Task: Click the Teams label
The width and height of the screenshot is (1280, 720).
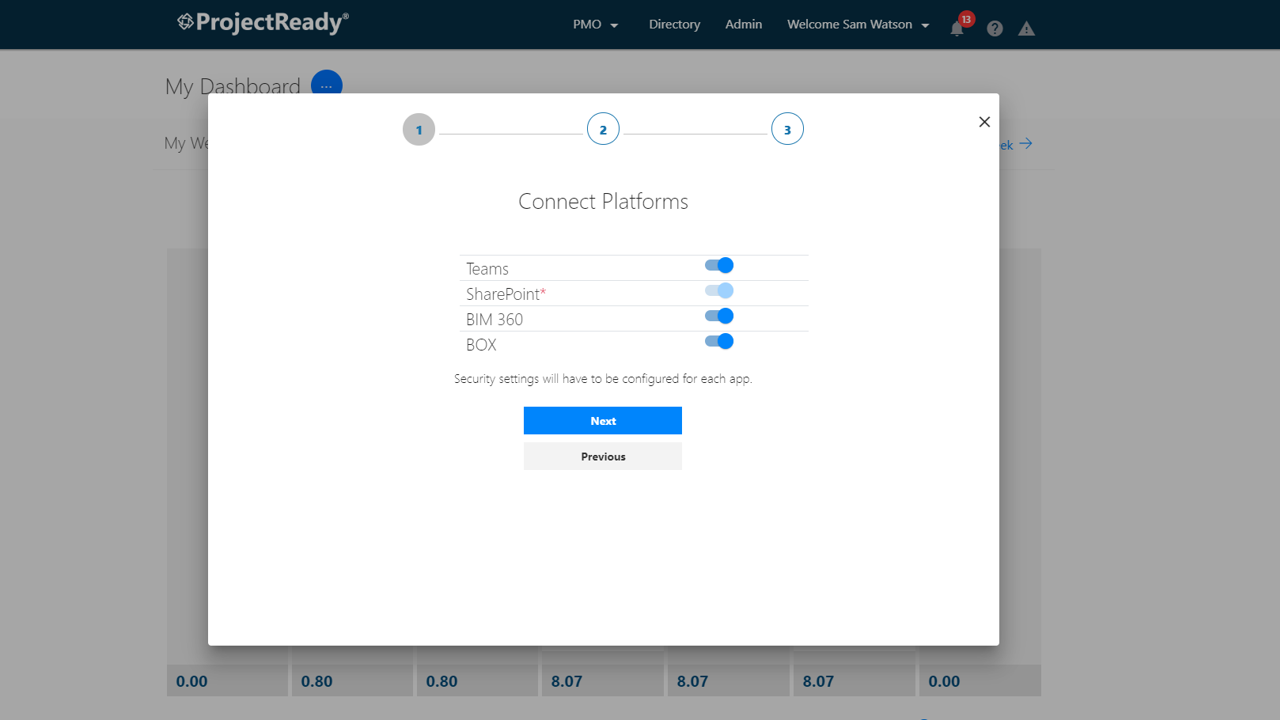Action: [x=487, y=269]
